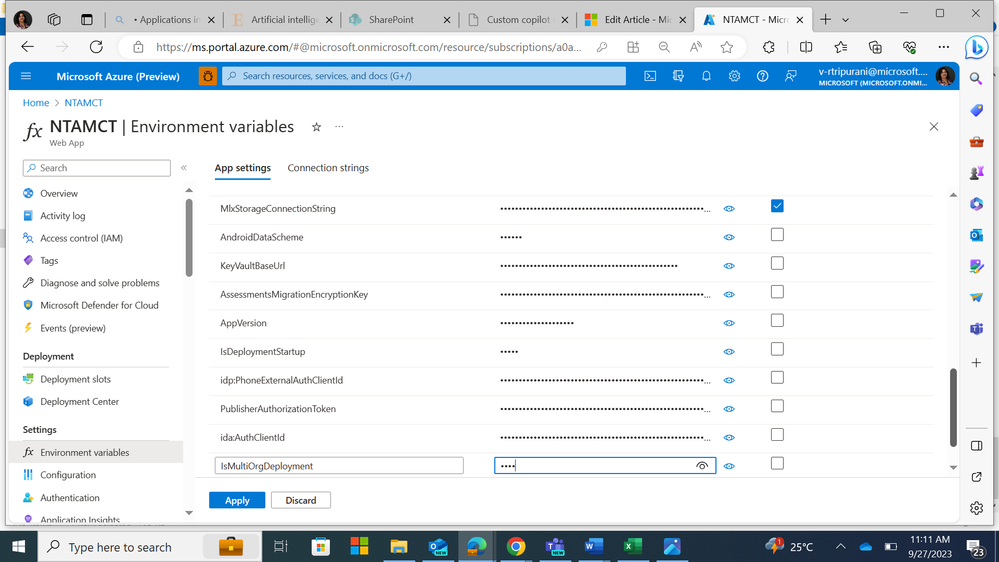Open Bing chat sidebar icon
This screenshot has height=562, width=999.
(976, 47)
